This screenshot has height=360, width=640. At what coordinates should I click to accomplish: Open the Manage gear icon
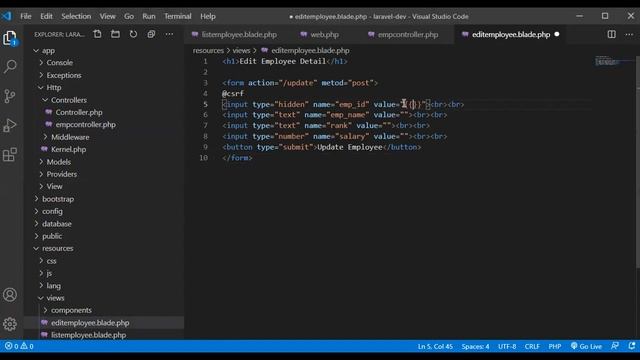(x=10, y=324)
